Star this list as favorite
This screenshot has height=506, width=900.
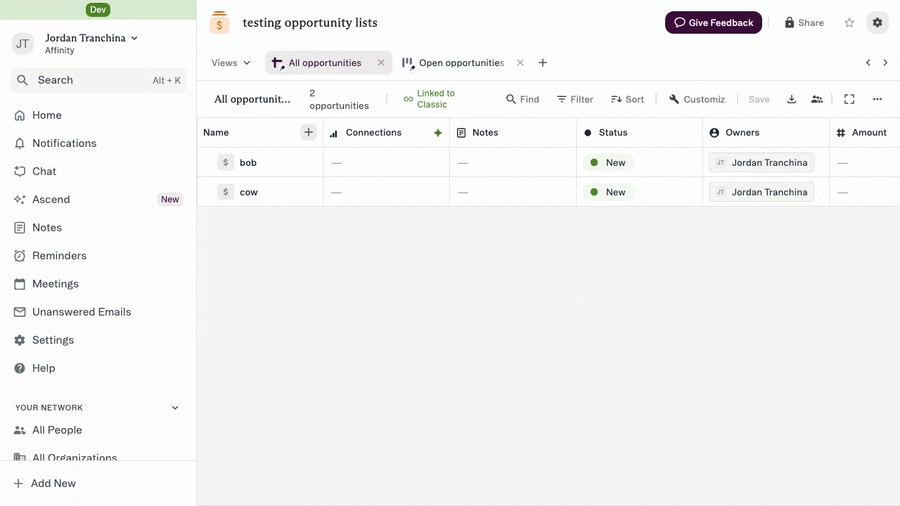point(849,22)
